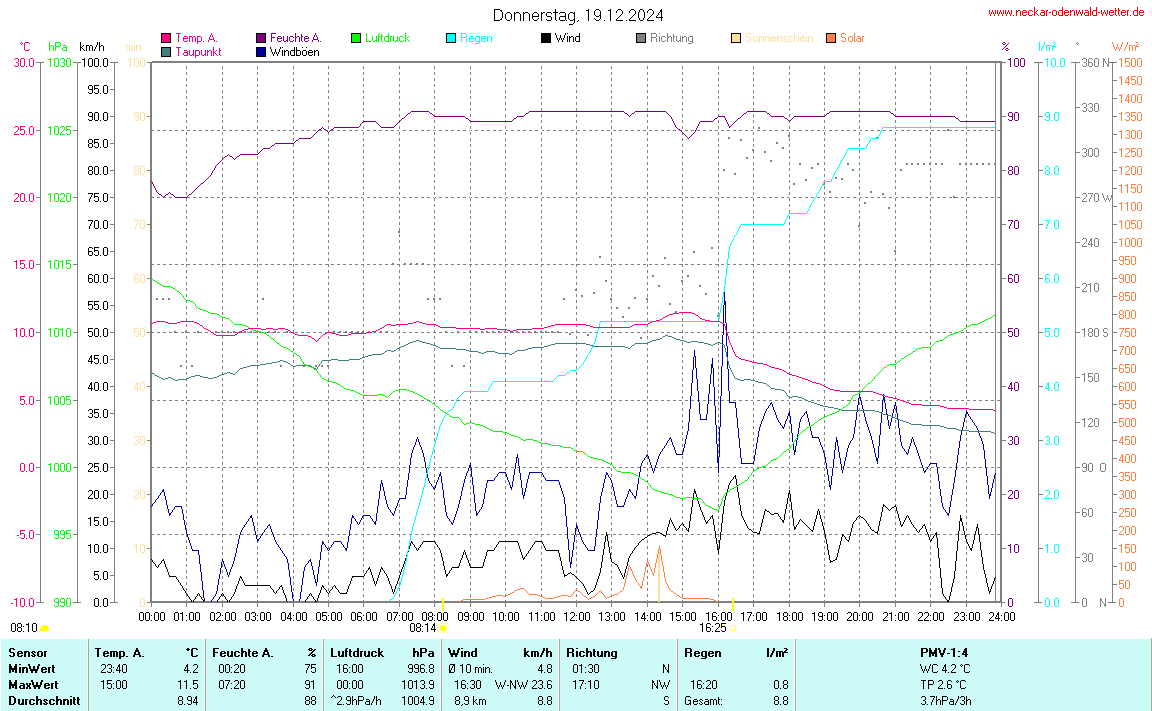Image resolution: width=1152 pixels, height=711 pixels.
Task: Click the 16:25 sunset marker on the timeline
Action: 732,628
